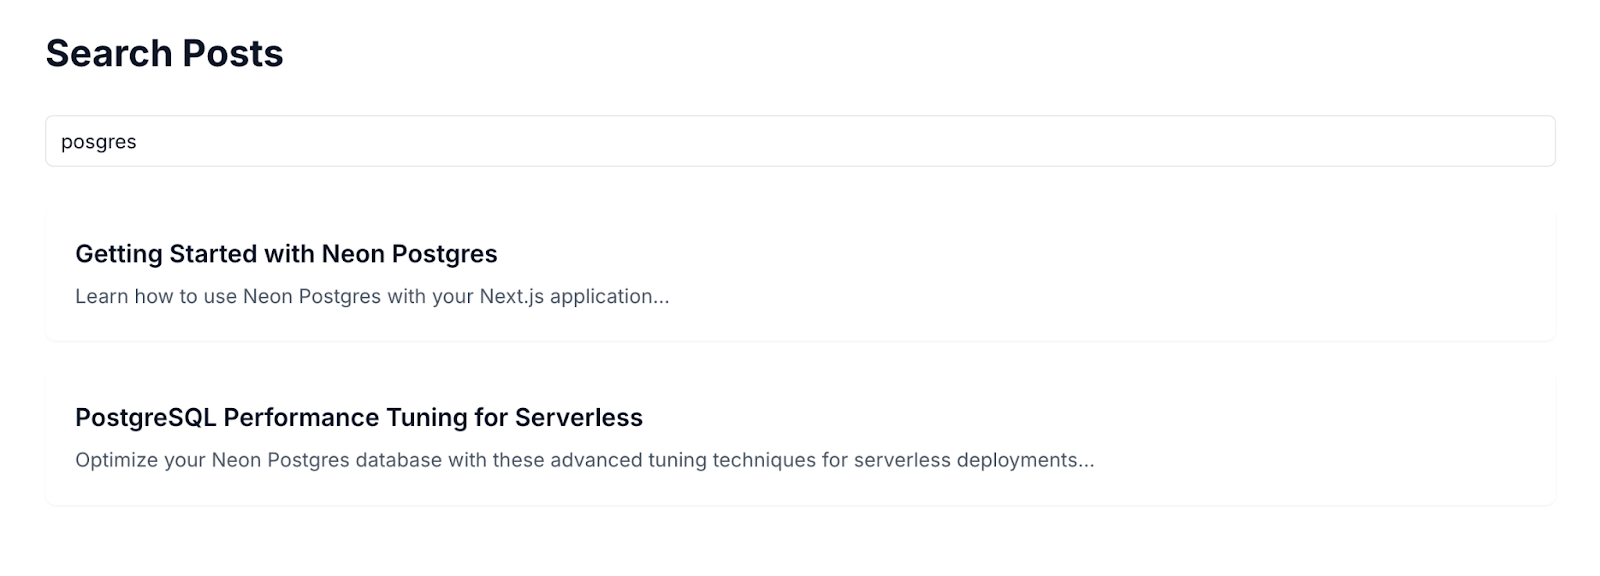
Task: Click the Optimize your Neon Postgres description text
Action: point(585,461)
